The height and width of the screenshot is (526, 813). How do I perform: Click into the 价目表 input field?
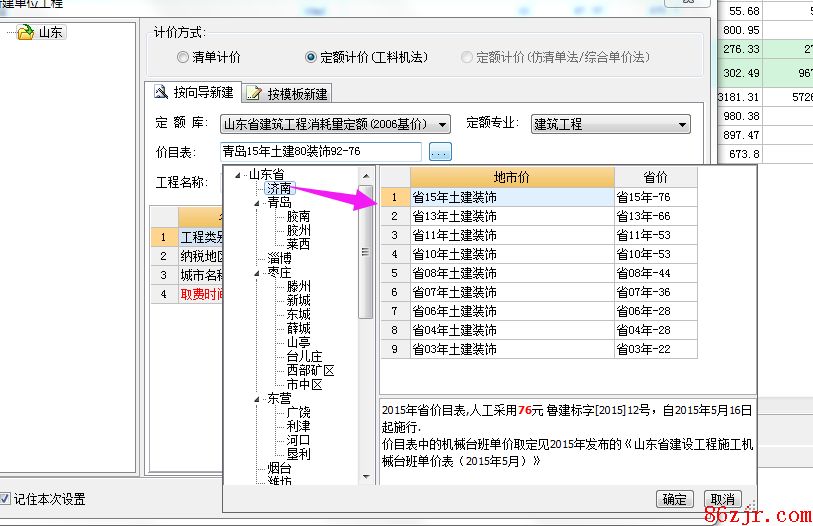pos(320,152)
